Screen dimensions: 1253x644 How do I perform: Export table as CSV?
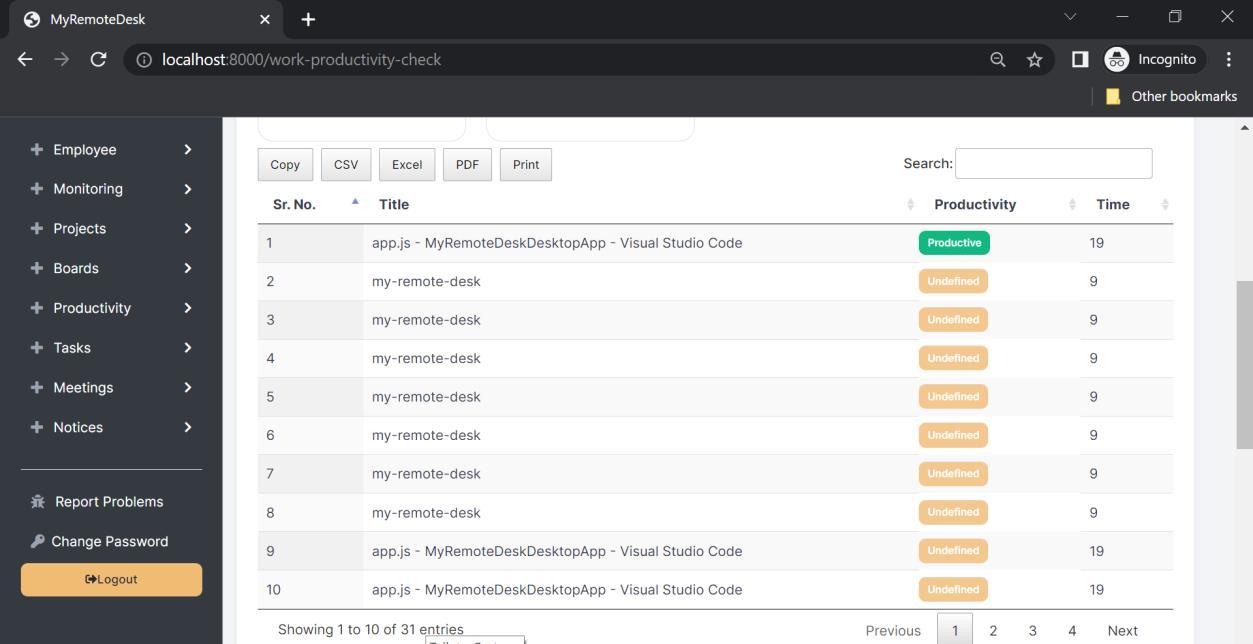(x=346, y=165)
